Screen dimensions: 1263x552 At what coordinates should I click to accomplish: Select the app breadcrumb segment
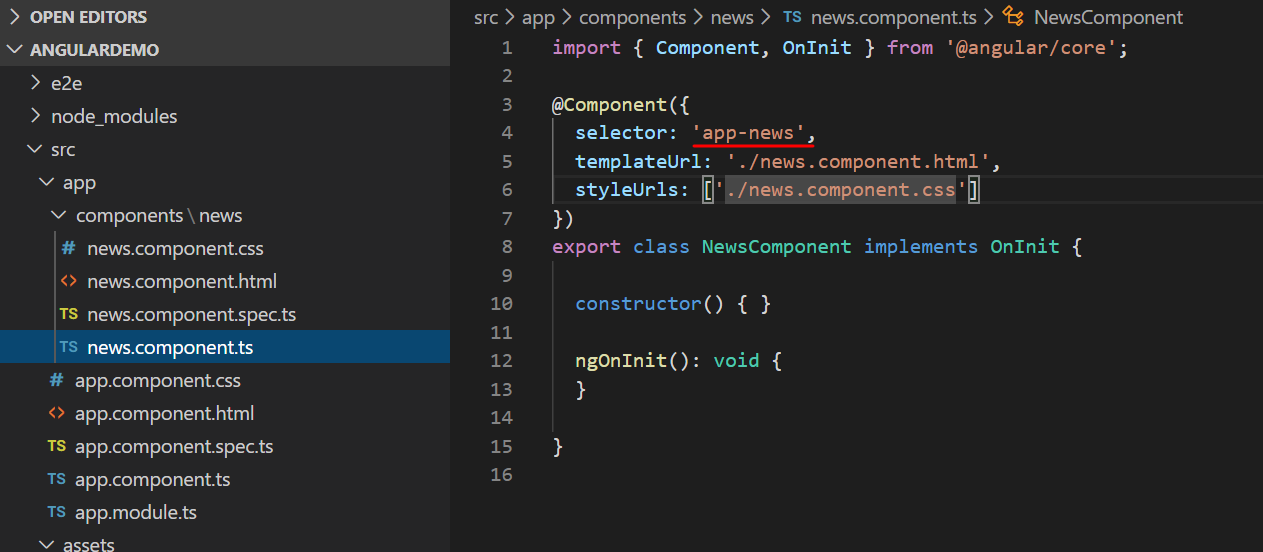click(x=538, y=17)
